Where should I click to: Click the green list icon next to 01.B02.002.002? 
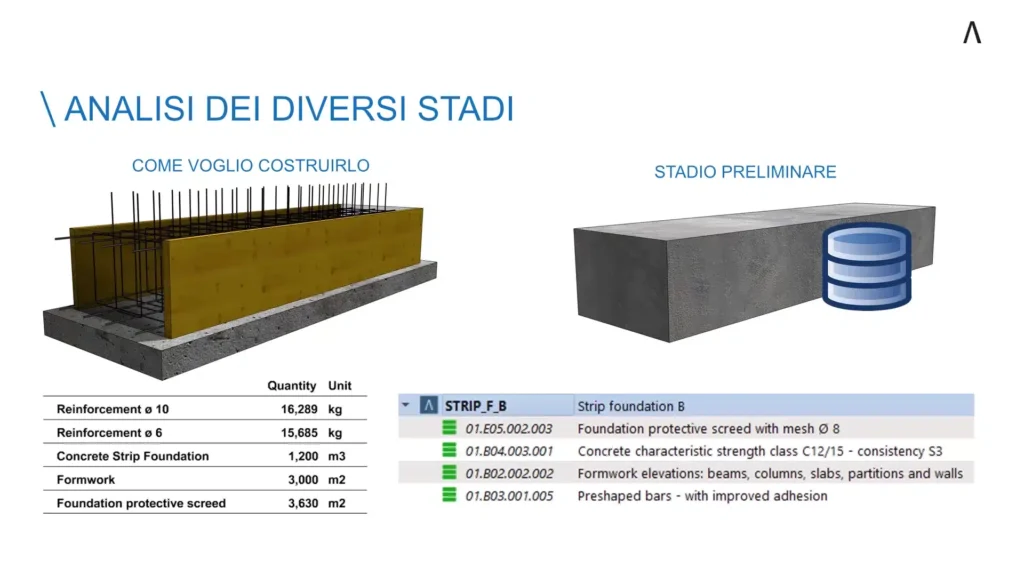[447, 473]
